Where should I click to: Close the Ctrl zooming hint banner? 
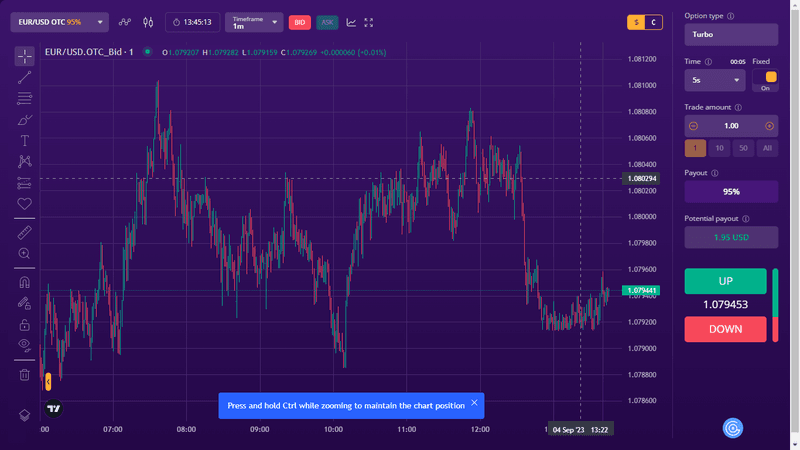[x=474, y=403]
